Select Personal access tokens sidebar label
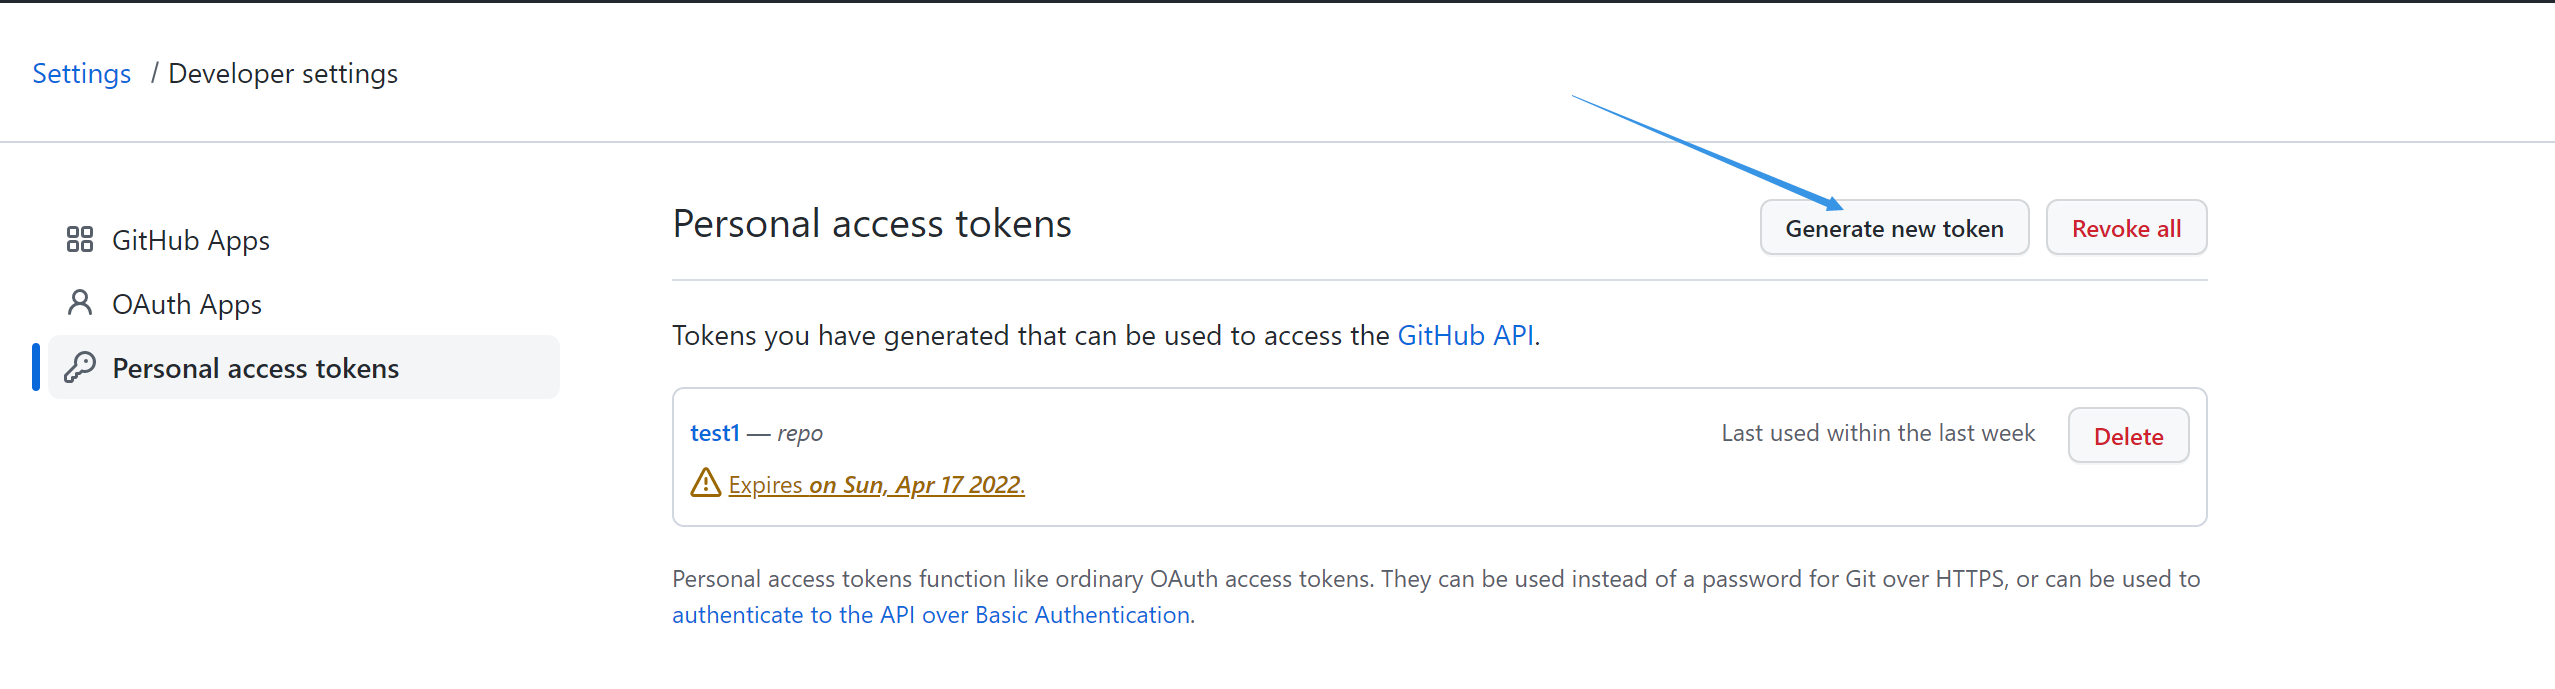 click(255, 368)
